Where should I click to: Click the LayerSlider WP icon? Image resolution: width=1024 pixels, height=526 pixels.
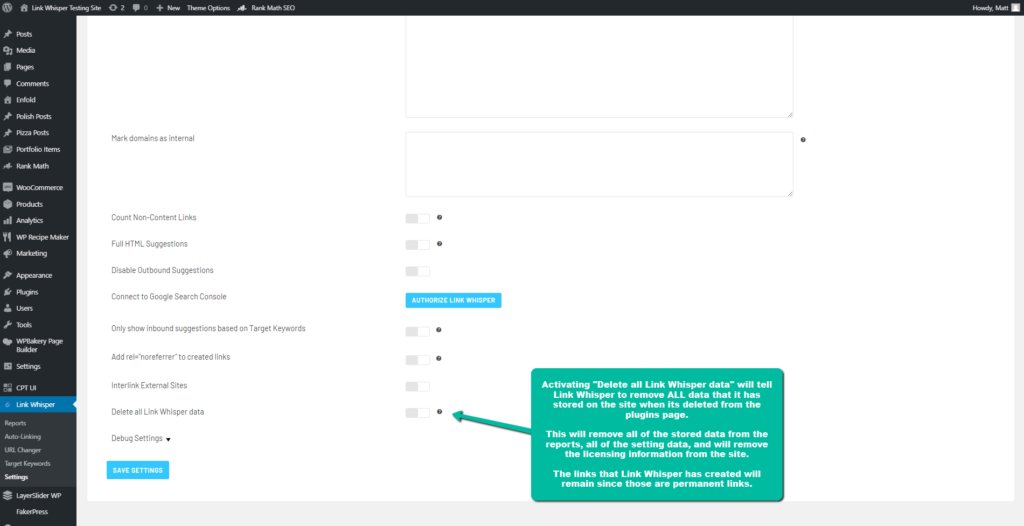[x=7, y=495]
